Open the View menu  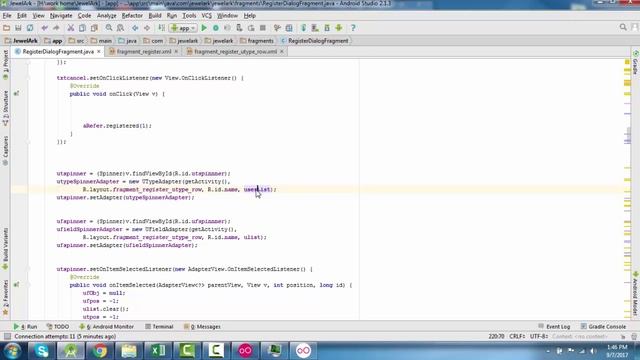click(38, 16)
